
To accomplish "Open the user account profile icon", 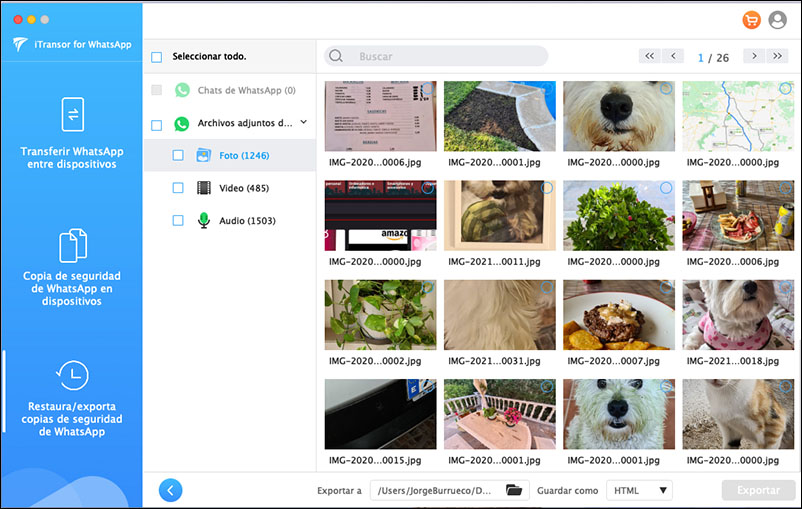I will click(777, 20).
